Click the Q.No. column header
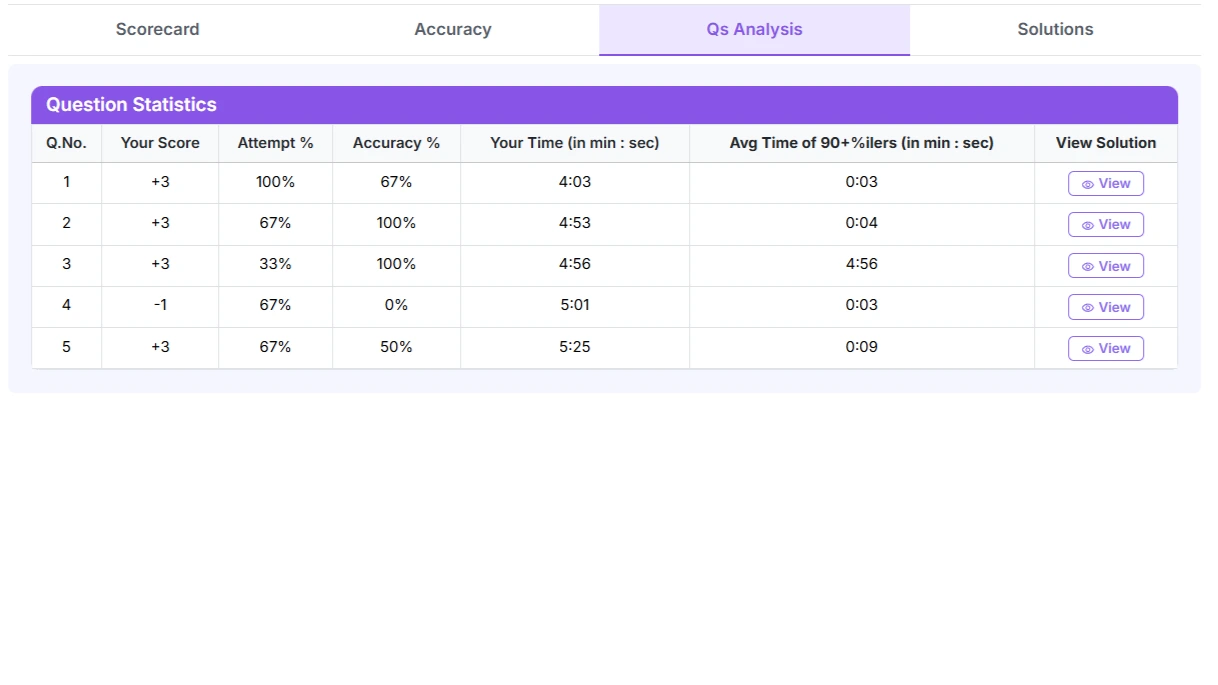This screenshot has height=685, width=1218. tap(66, 143)
